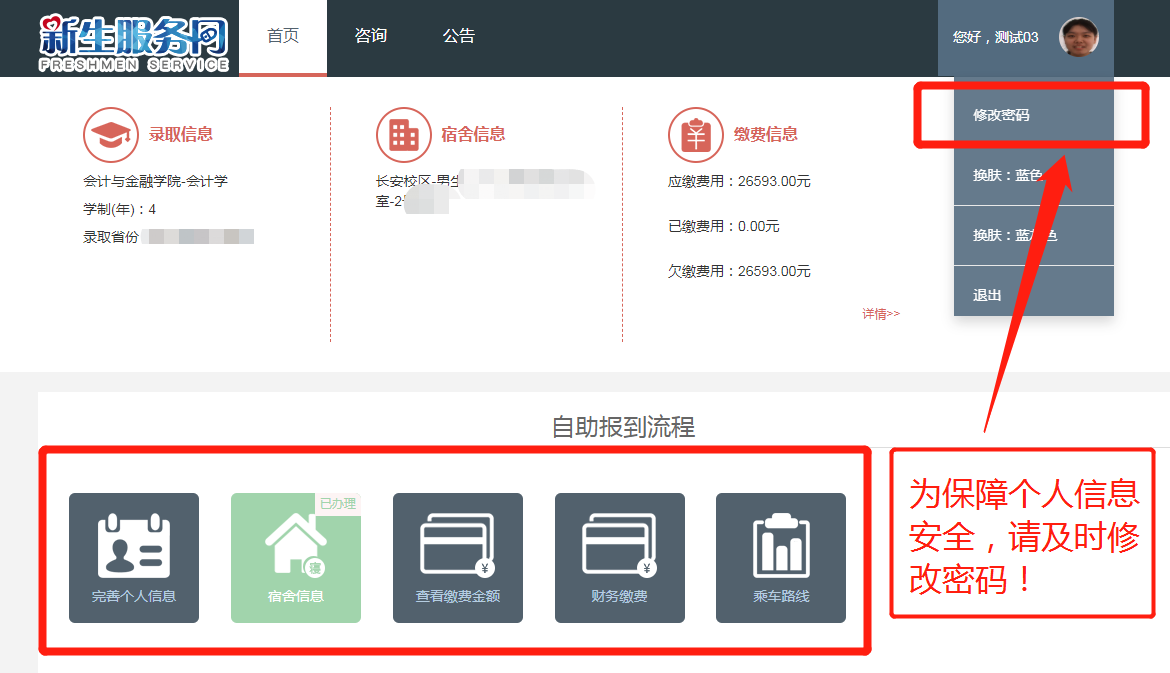Click the building icon beside 宿舍信息

(403, 134)
